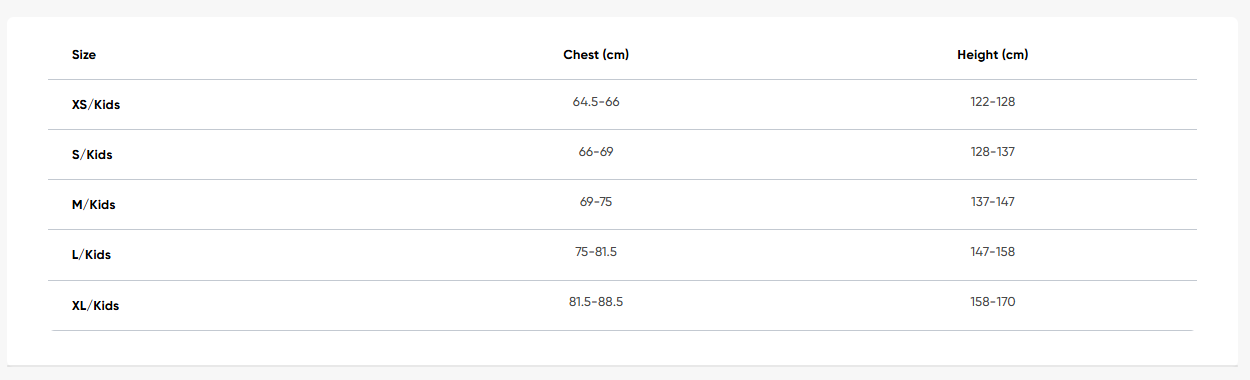Image resolution: width=1250 pixels, height=380 pixels.
Task: Click the Chest (cm) column header
Action: point(596,55)
